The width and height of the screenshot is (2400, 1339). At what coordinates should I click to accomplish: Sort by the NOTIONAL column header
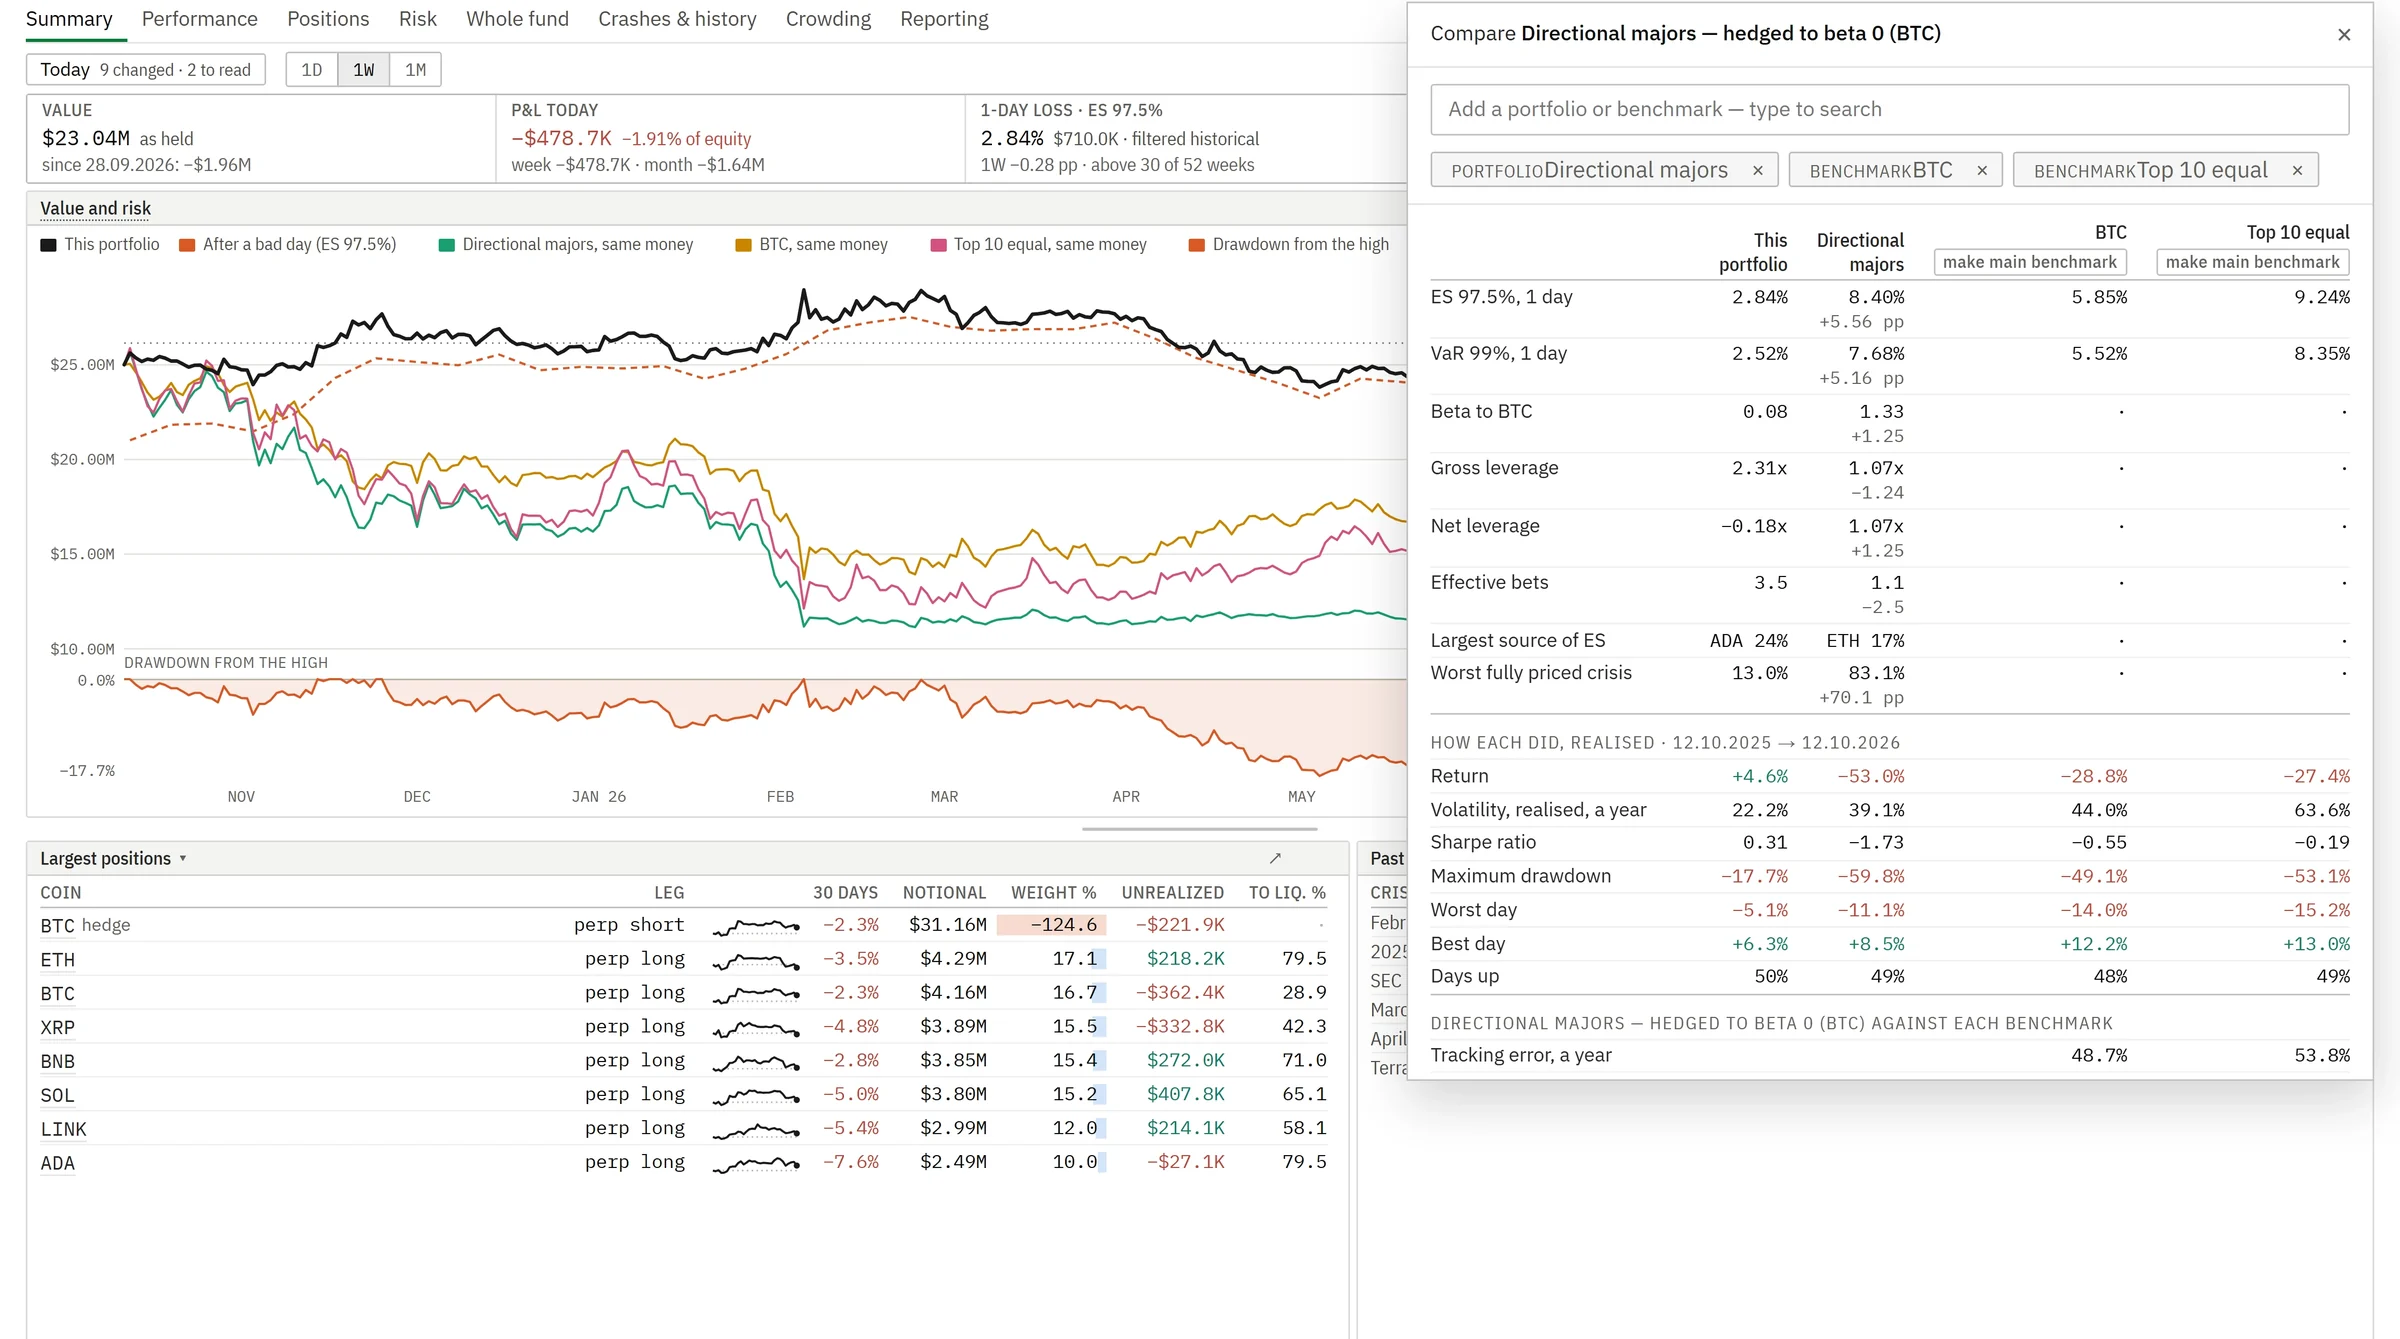pos(944,893)
